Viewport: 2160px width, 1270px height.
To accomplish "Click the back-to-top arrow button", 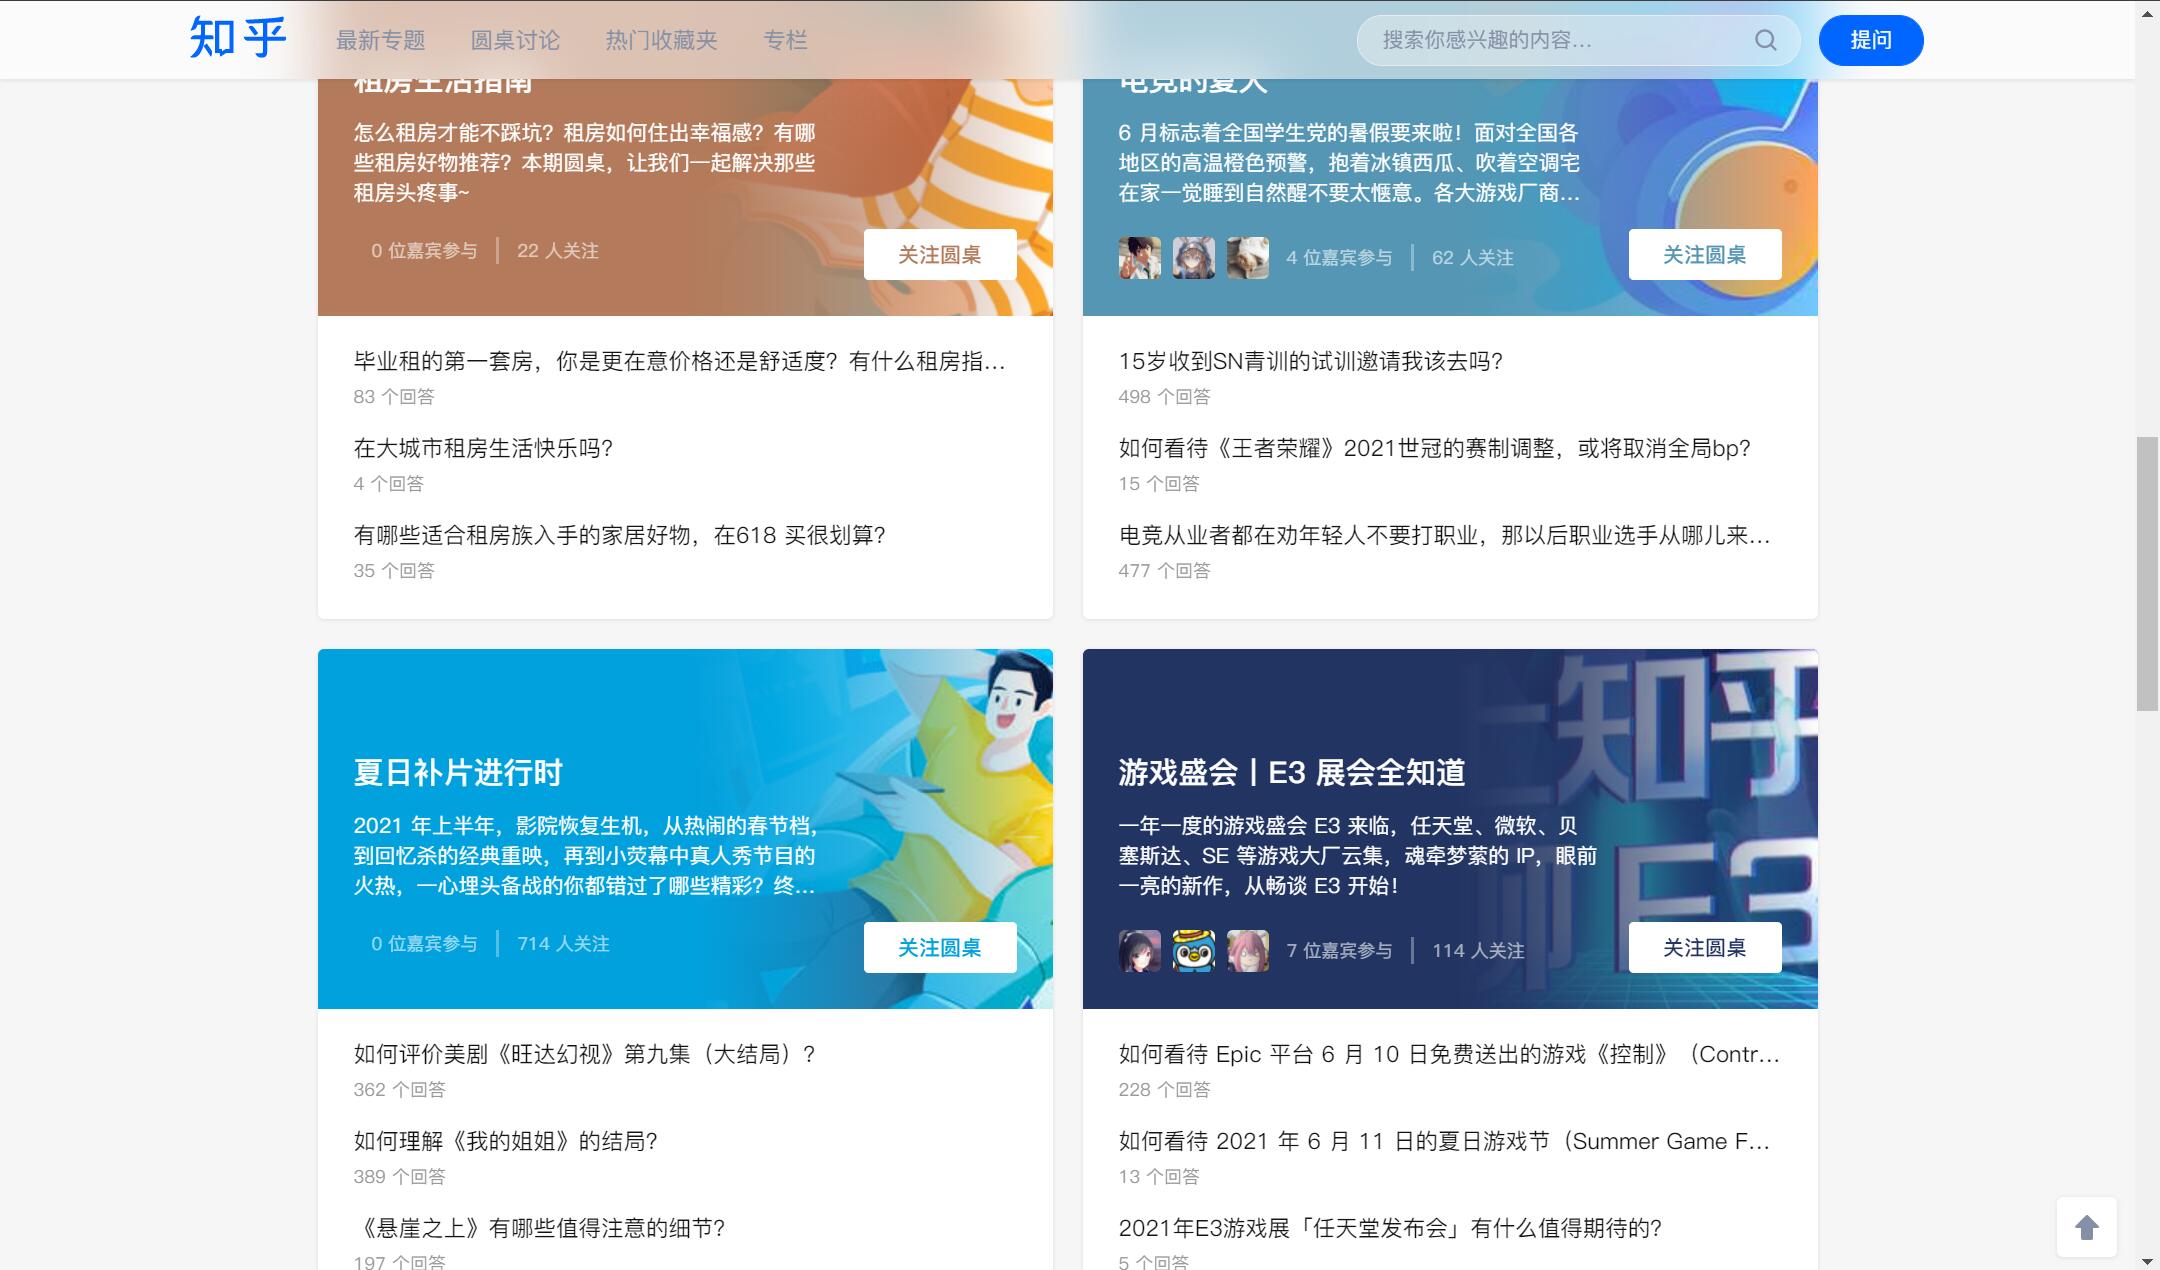I will [2086, 1227].
